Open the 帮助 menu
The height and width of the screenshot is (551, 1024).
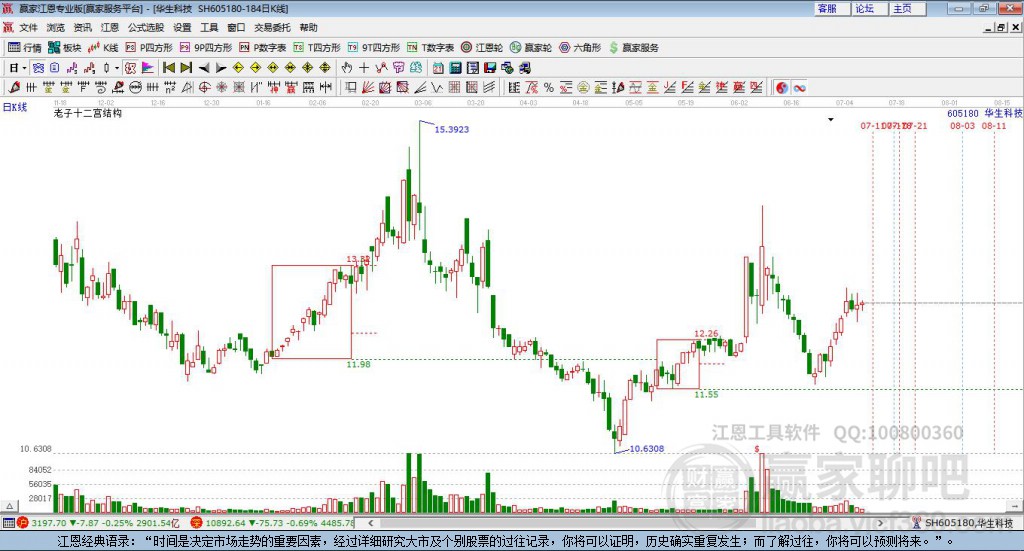(x=308, y=27)
